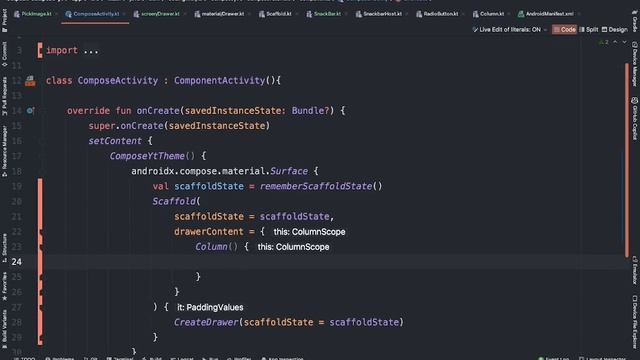Image resolution: width=640 pixels, height=360 pixels.
Task: Click the run gutter icon beside class ComposeActivity
Action: pos(30,81)
